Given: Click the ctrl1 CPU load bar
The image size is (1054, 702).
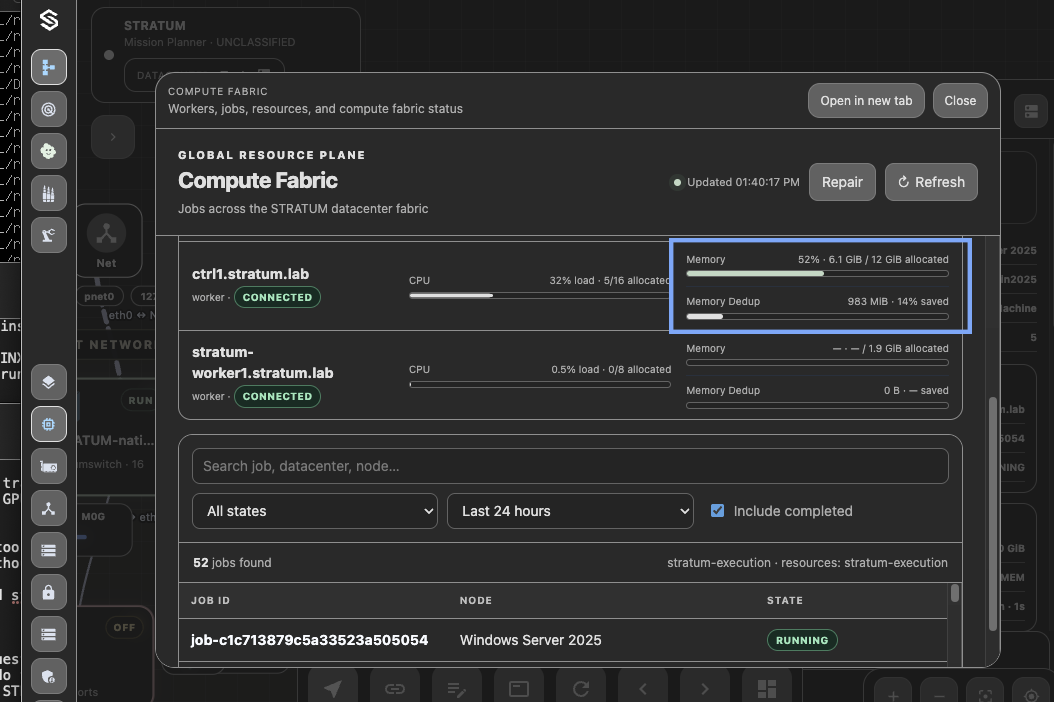Looking at the screenshot, I should pos(540,295).
